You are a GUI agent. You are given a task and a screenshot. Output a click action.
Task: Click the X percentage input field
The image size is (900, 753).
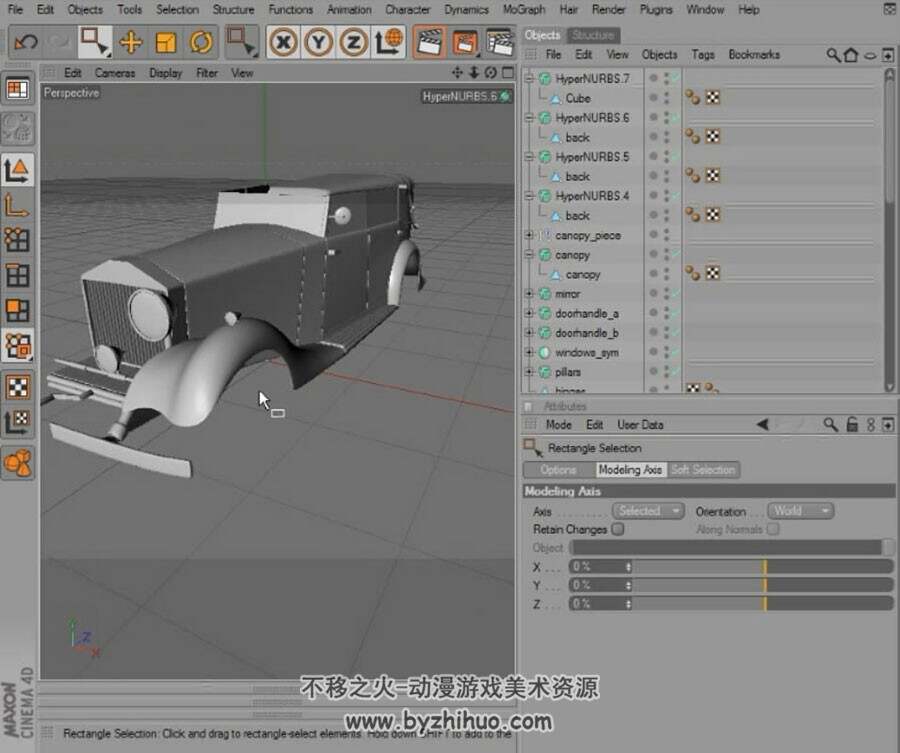600,566
